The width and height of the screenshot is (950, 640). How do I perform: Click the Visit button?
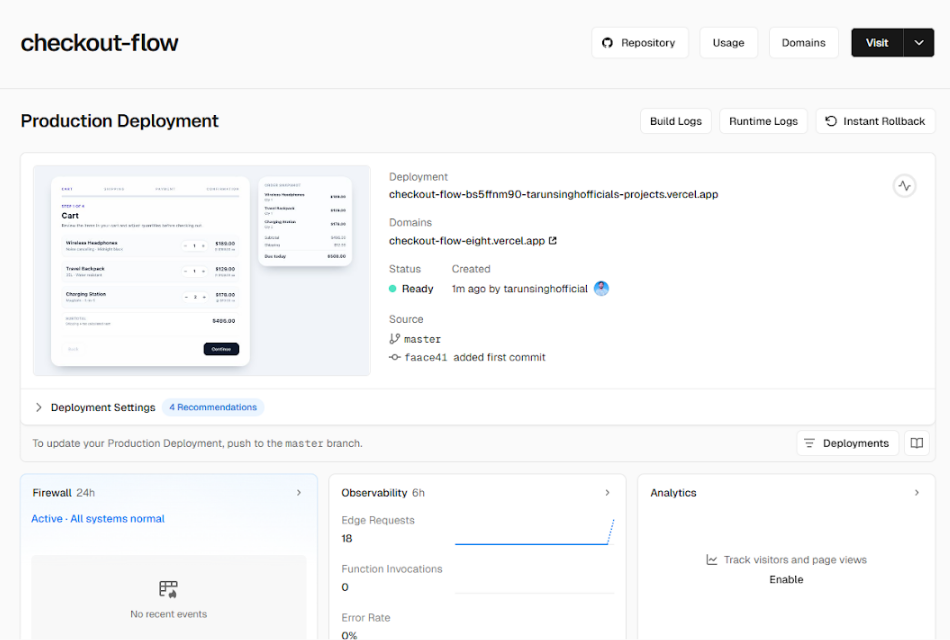[877, 42]
